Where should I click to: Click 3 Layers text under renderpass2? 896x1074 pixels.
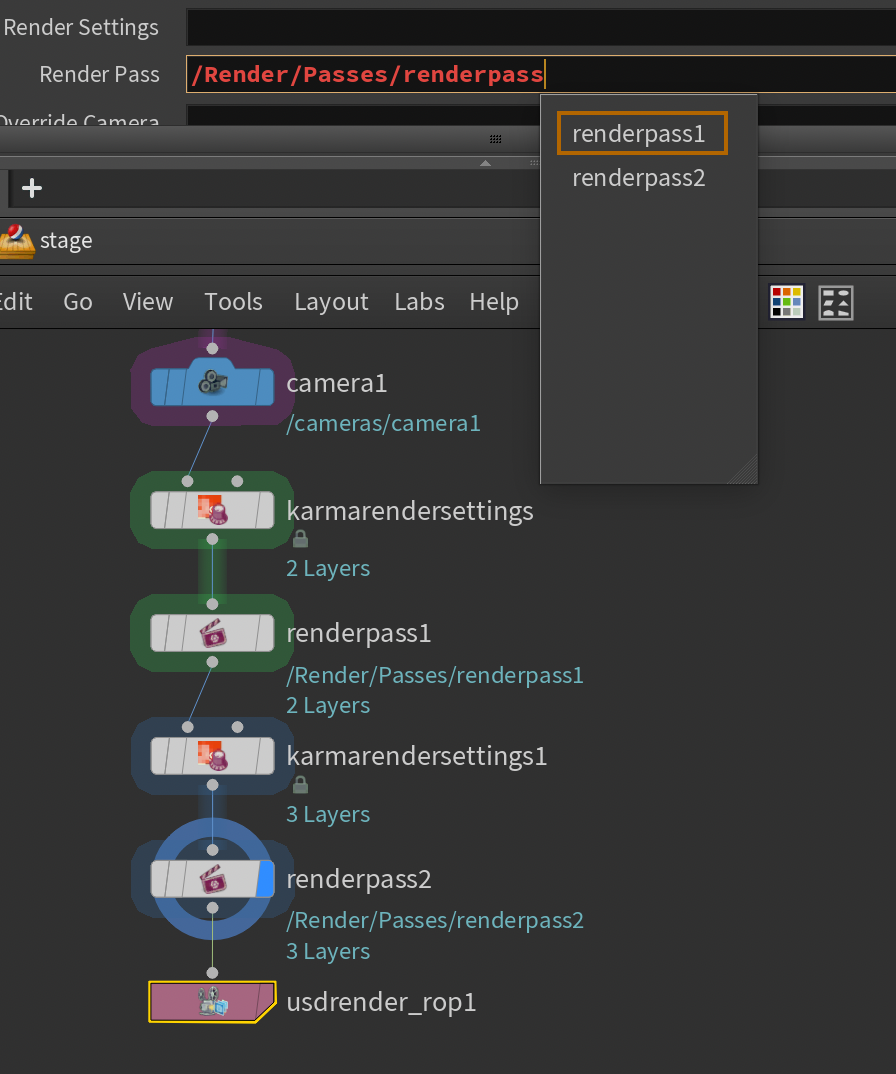[x=328, y=951]
